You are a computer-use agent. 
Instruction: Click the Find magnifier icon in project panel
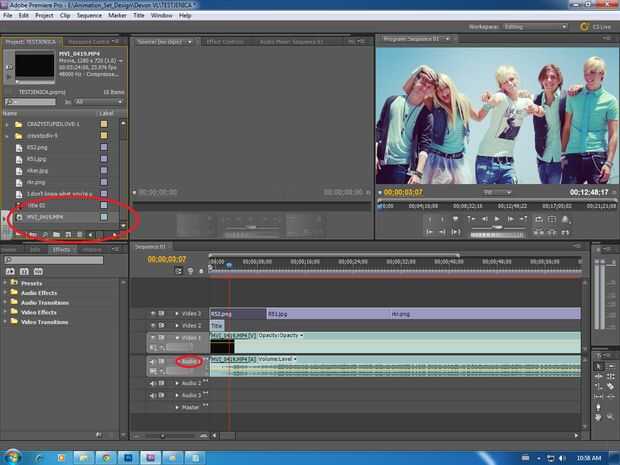[x=45, y=235]
